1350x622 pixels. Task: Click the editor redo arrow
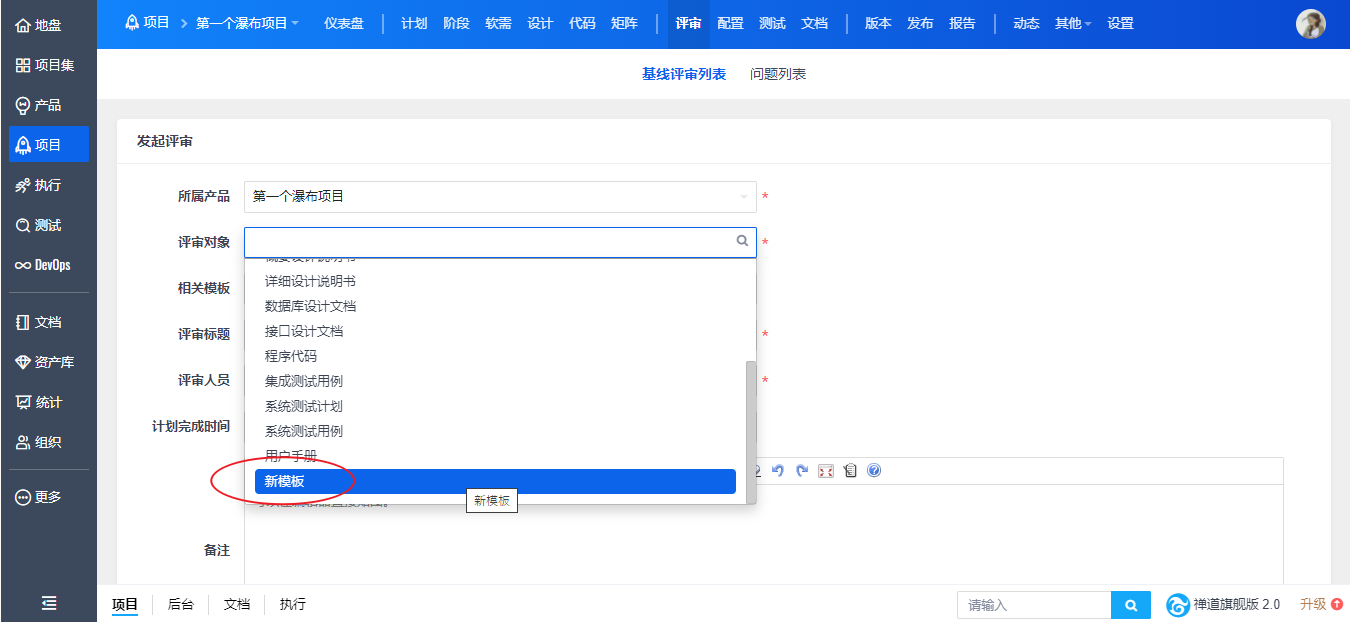tap(802, 471)
